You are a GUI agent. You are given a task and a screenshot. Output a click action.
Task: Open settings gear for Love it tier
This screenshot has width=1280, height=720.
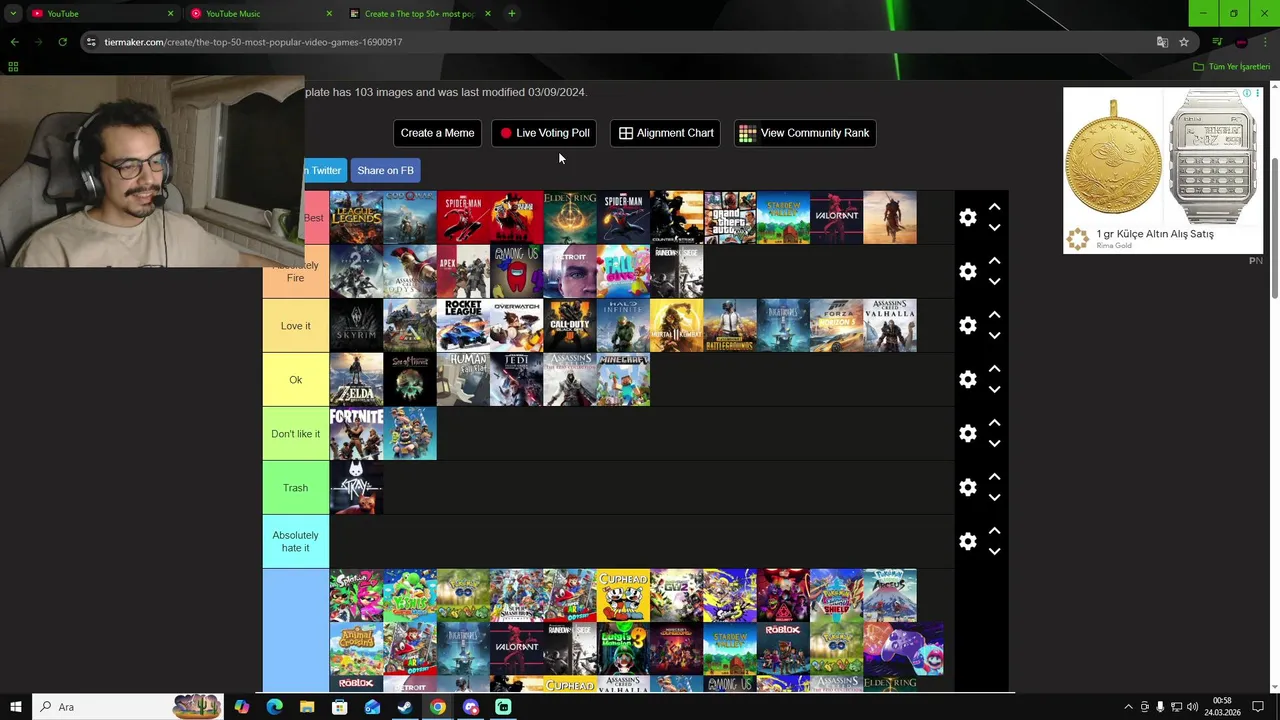[967, 325]
